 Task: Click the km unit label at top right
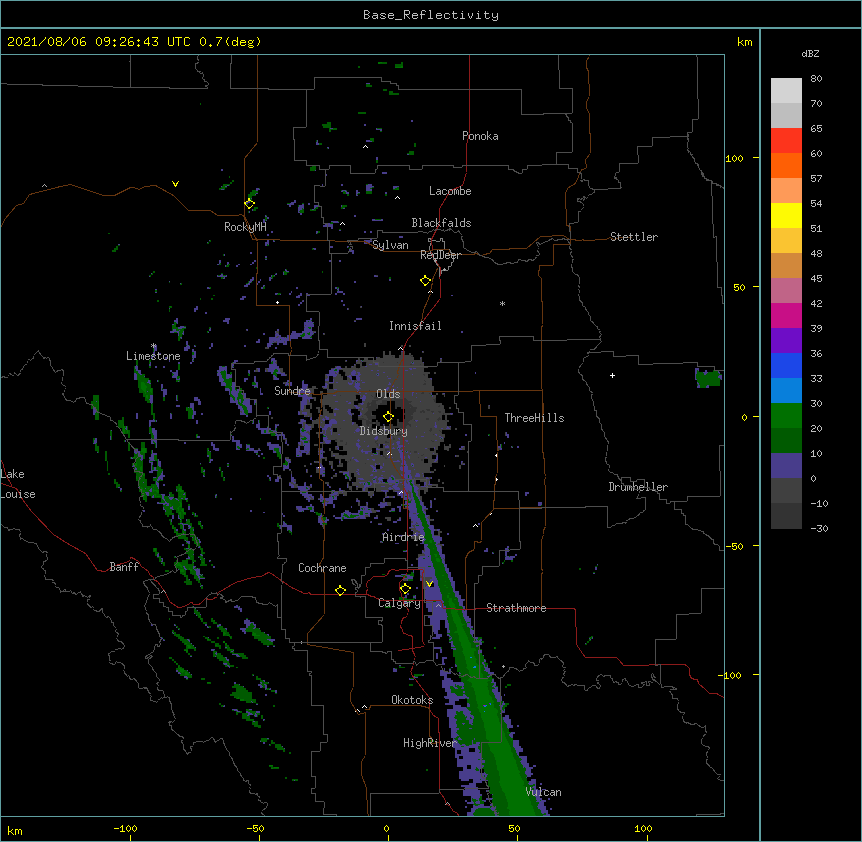point(745,42)
